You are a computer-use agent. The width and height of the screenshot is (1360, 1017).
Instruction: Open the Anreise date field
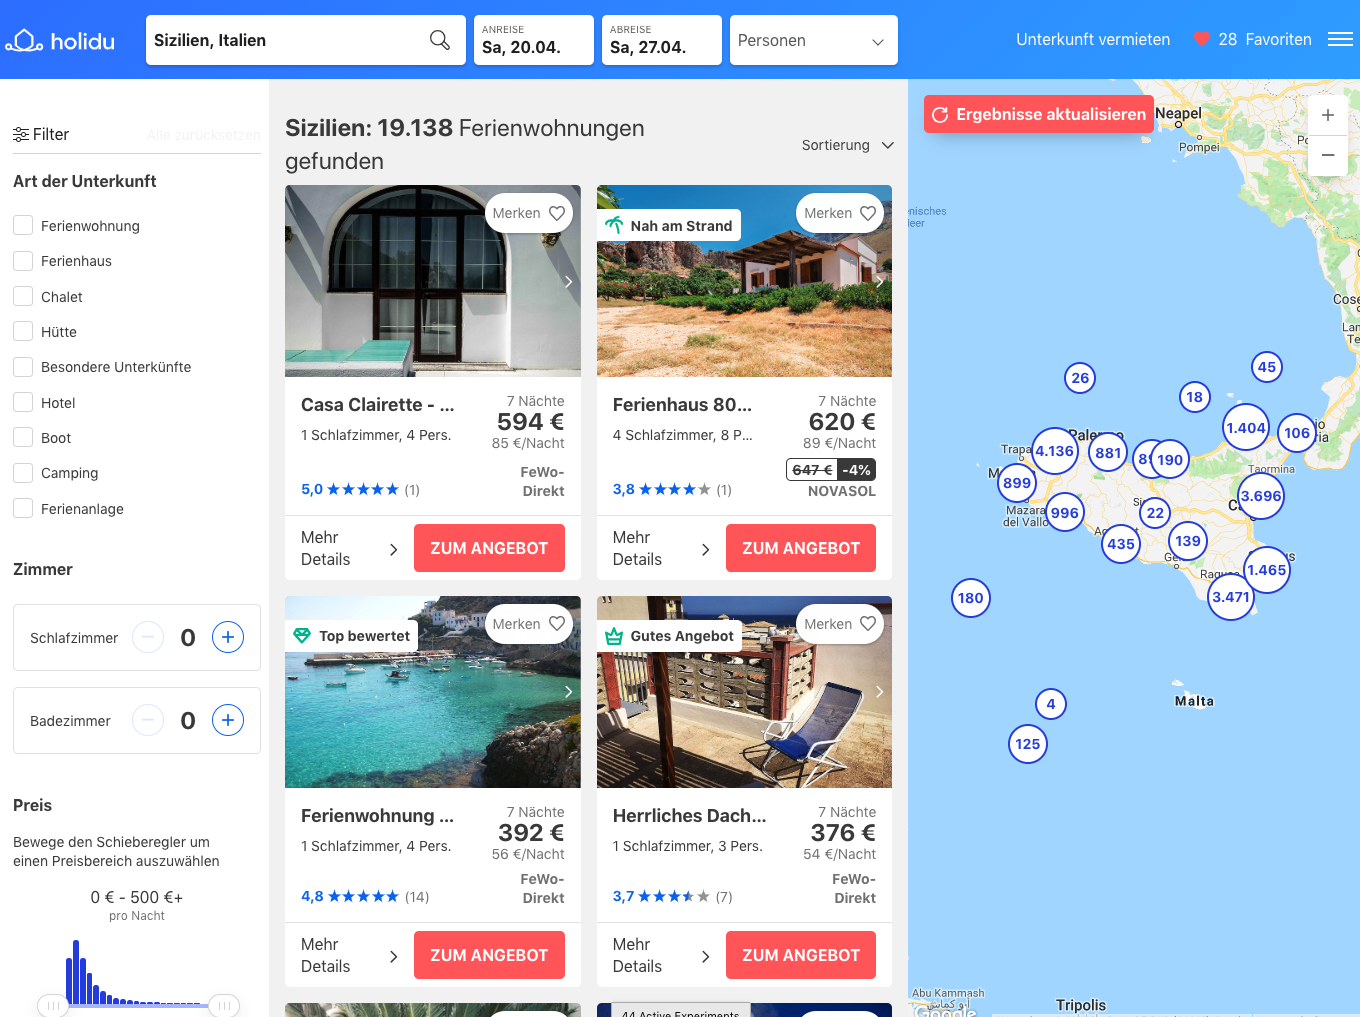(533, 40)
